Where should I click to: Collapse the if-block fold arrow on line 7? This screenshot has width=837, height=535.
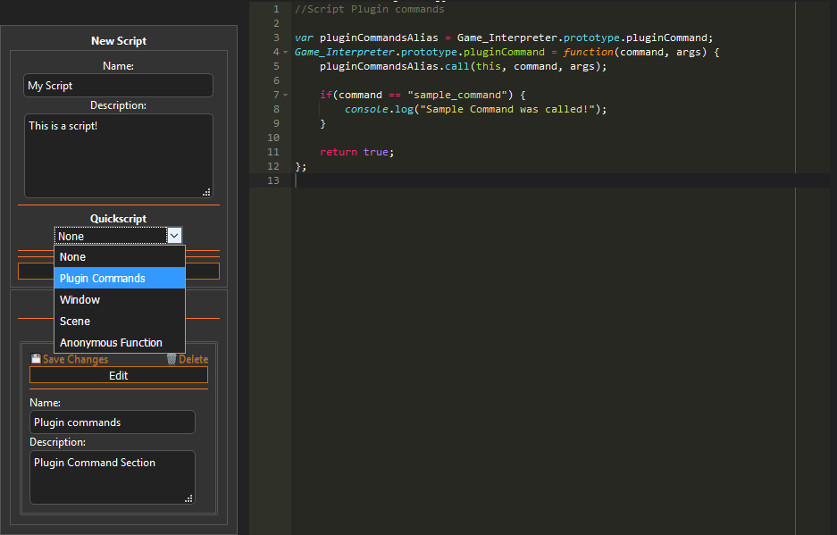286,94
